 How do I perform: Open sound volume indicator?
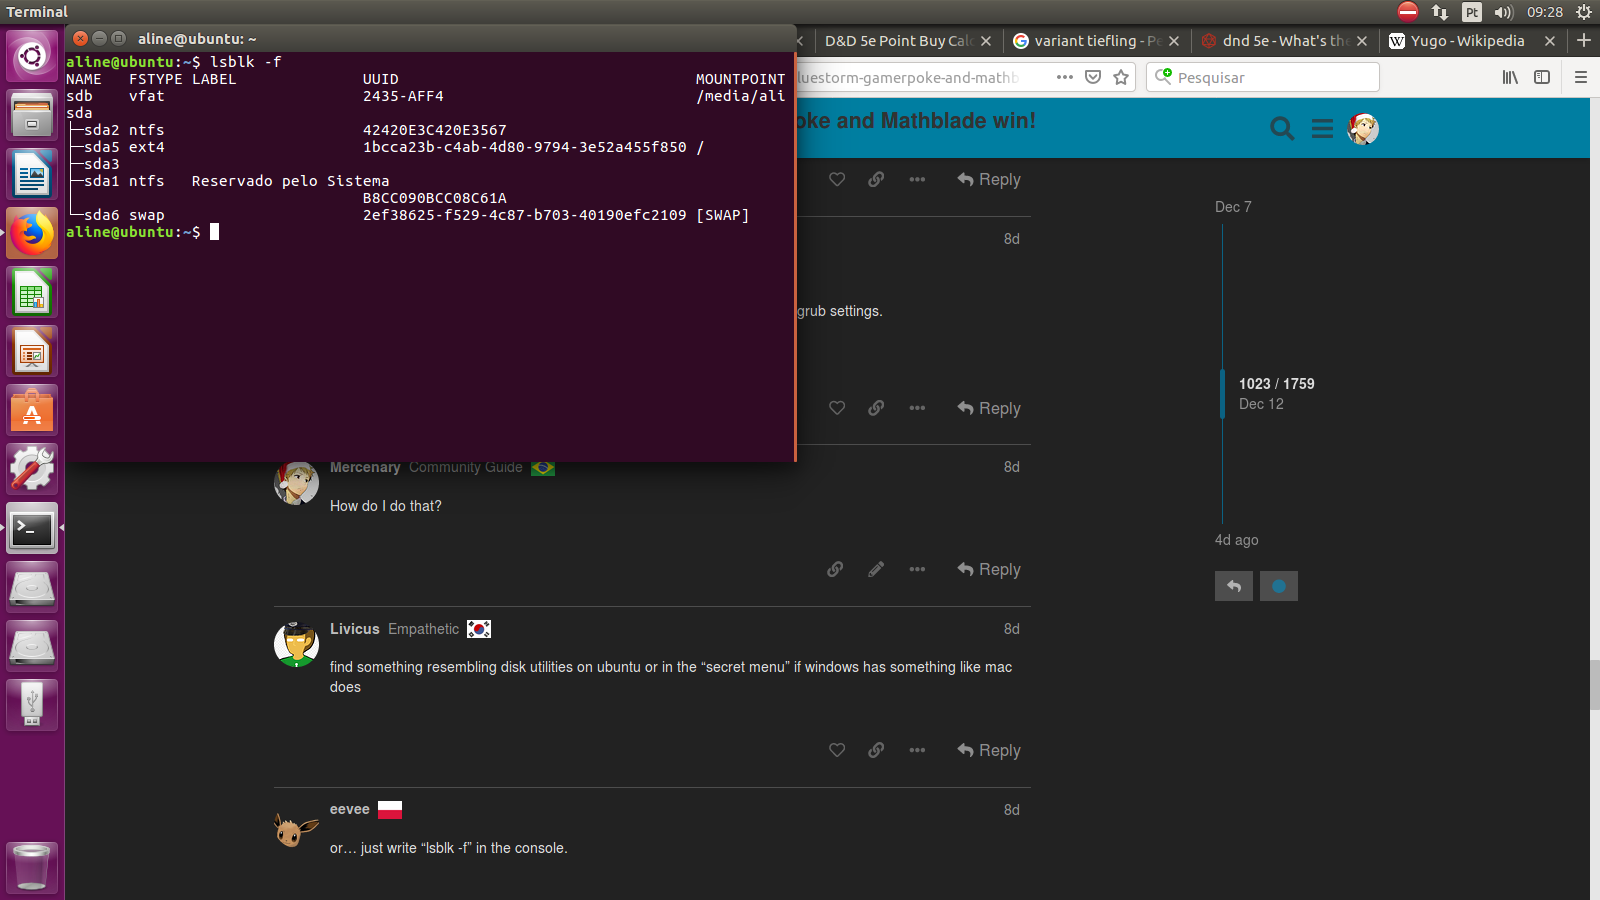click(1503, 12)
